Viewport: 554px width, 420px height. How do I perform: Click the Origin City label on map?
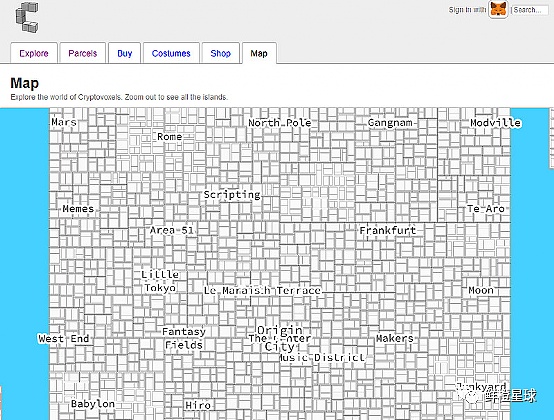click(x=279, y=338)
